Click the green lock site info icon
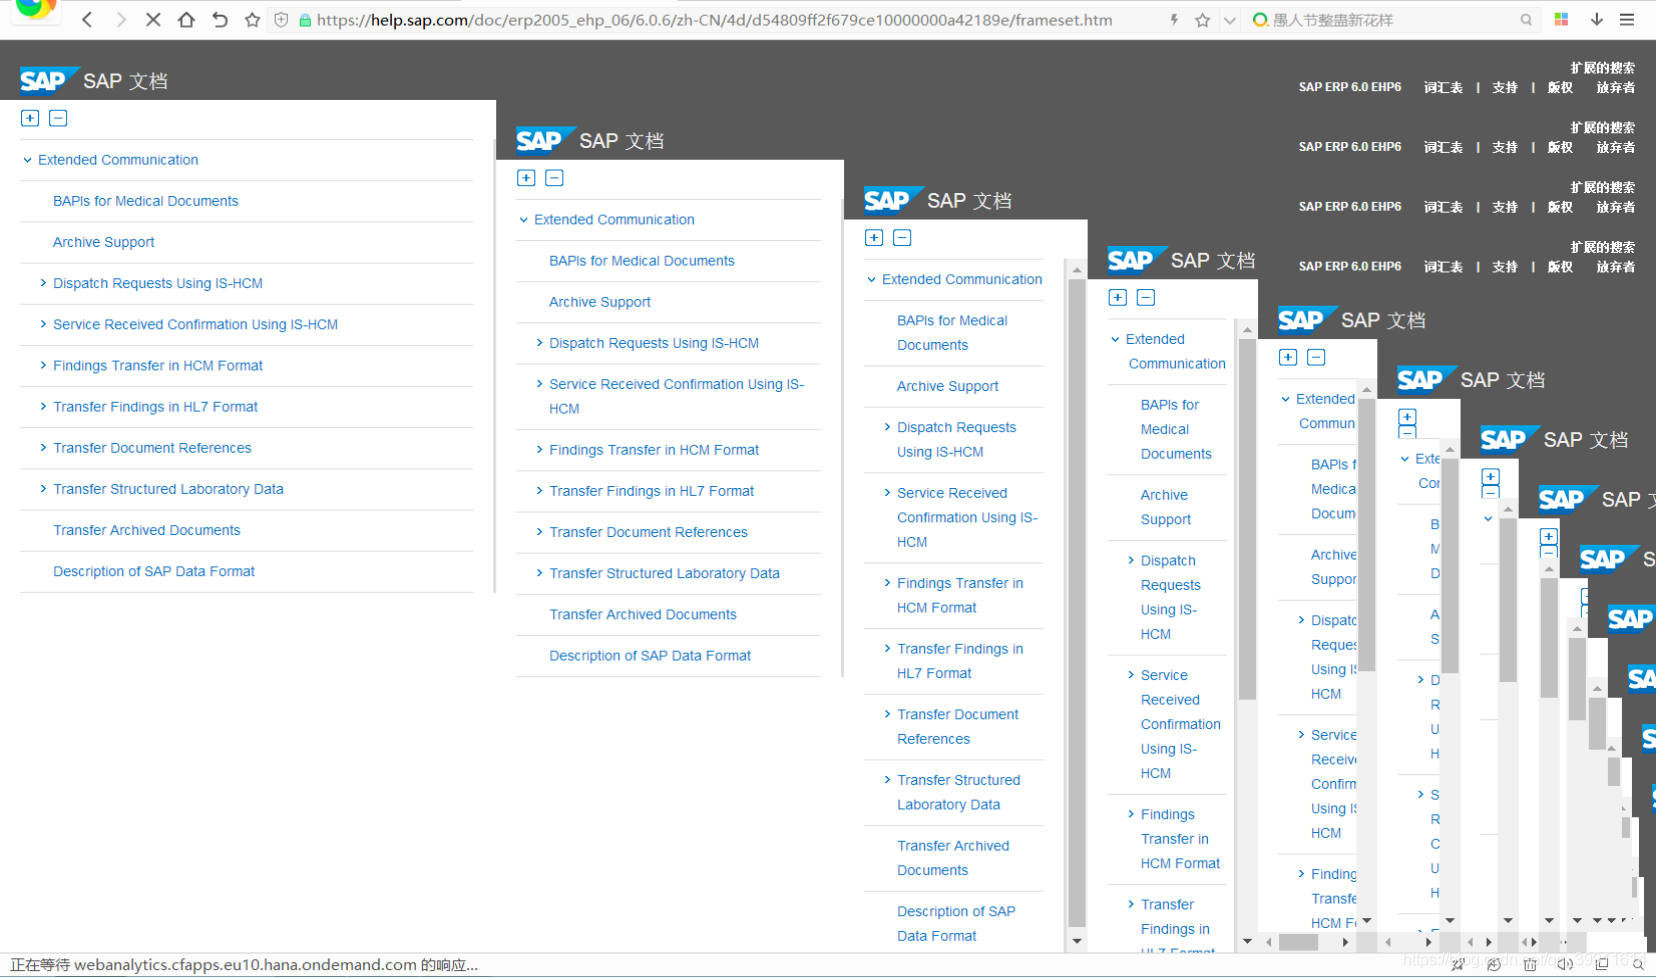Image resolution: width=1656 pixels, height=978 pixels. point(305,20)
